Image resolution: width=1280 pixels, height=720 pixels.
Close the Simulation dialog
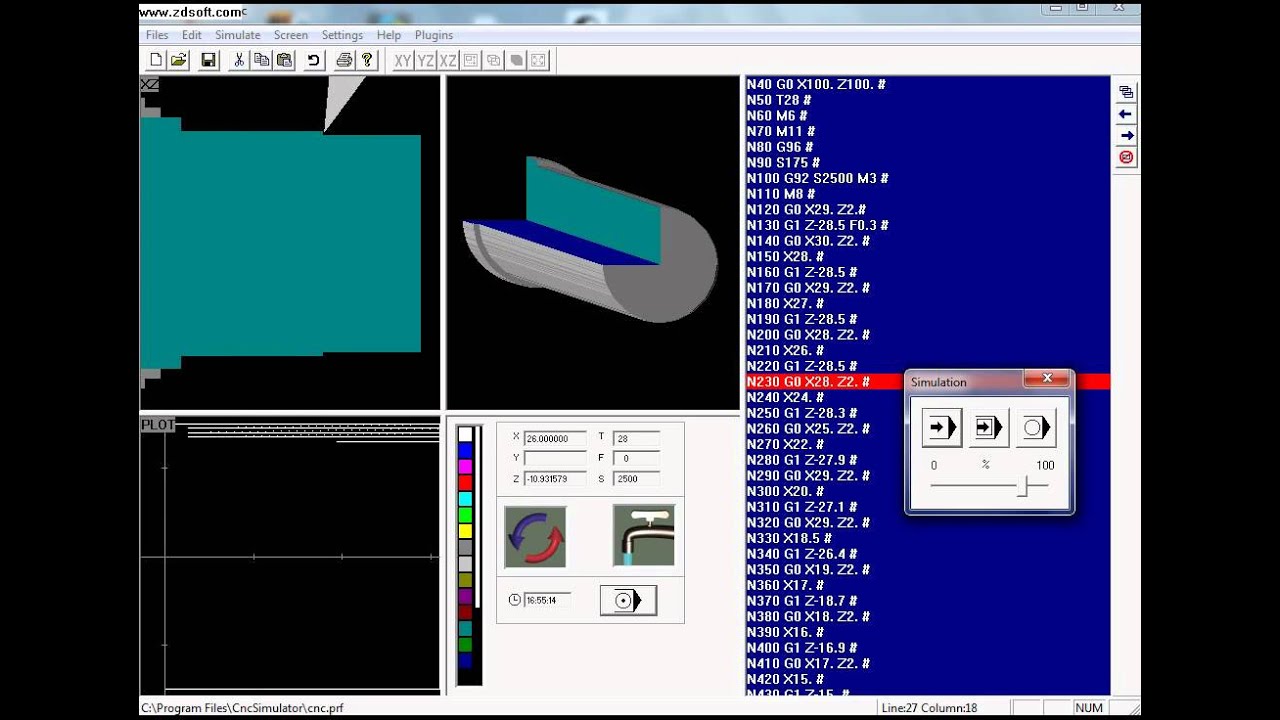click(x=1047, y=379)
